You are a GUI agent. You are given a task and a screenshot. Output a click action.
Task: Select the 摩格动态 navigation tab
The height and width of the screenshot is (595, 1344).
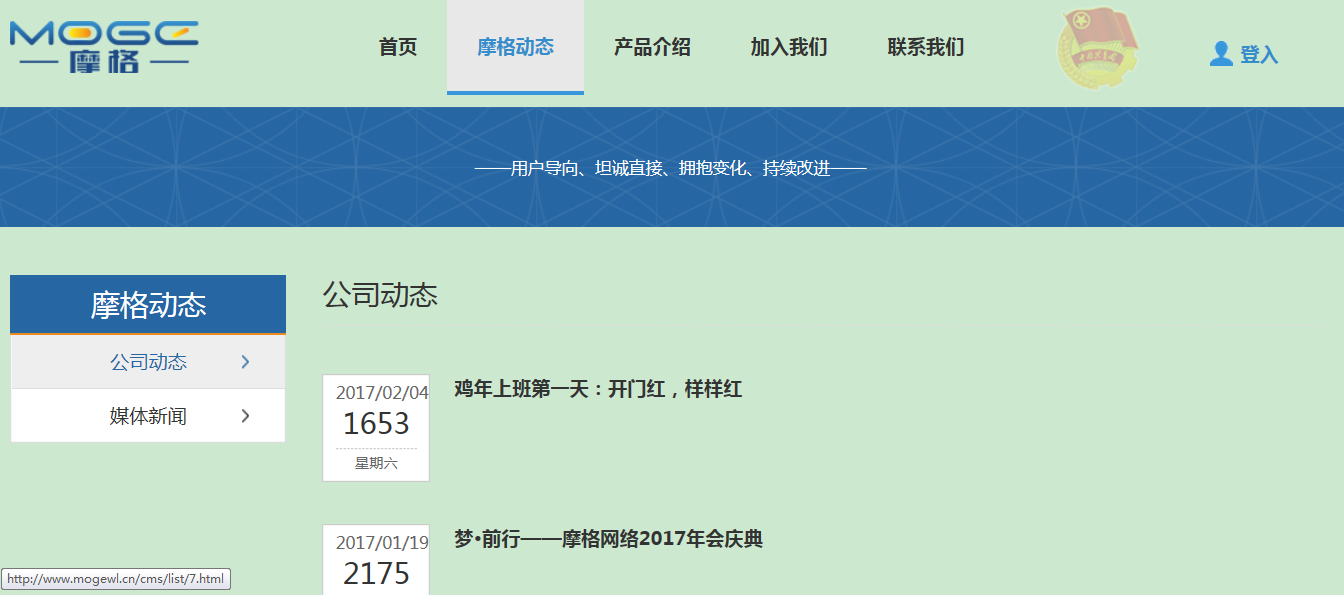[515, 47]
